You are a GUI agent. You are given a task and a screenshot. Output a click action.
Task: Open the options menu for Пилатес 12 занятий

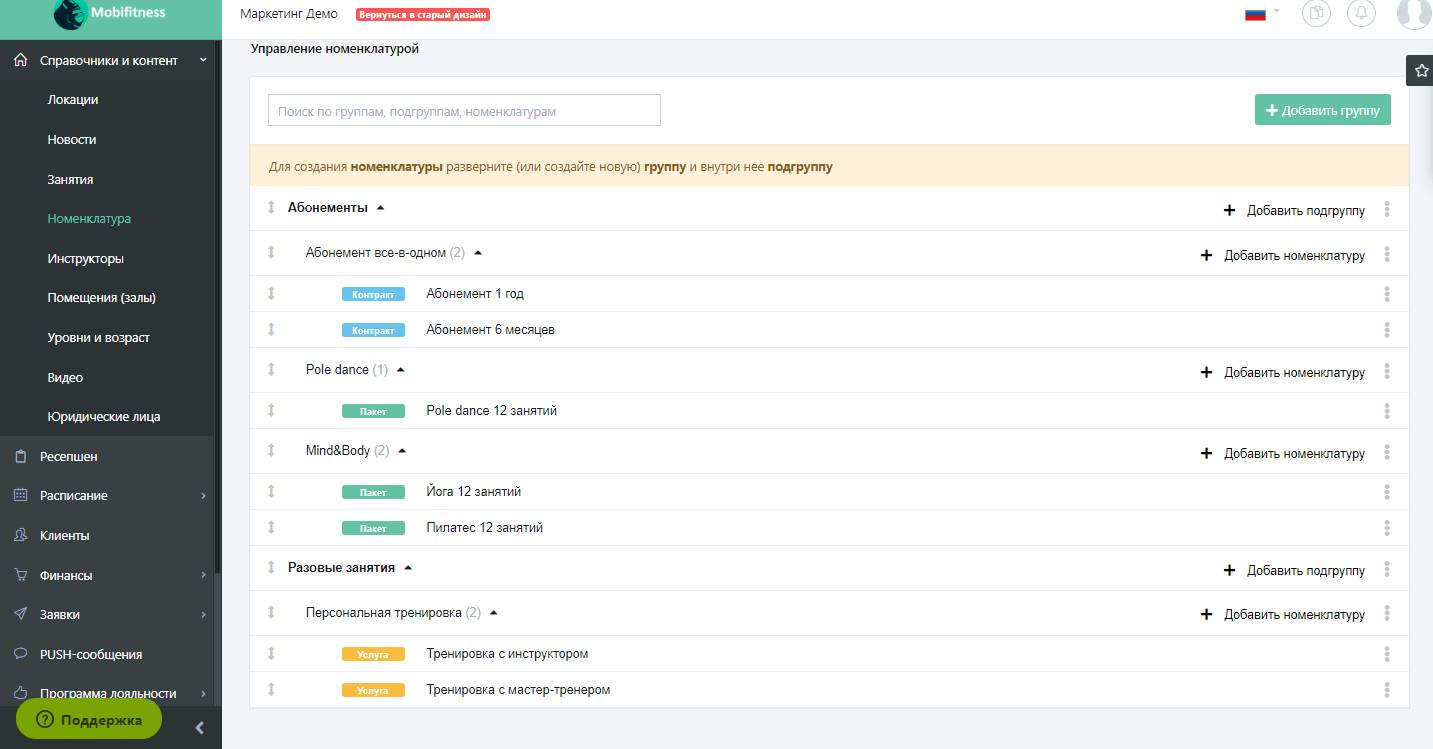1387,528
